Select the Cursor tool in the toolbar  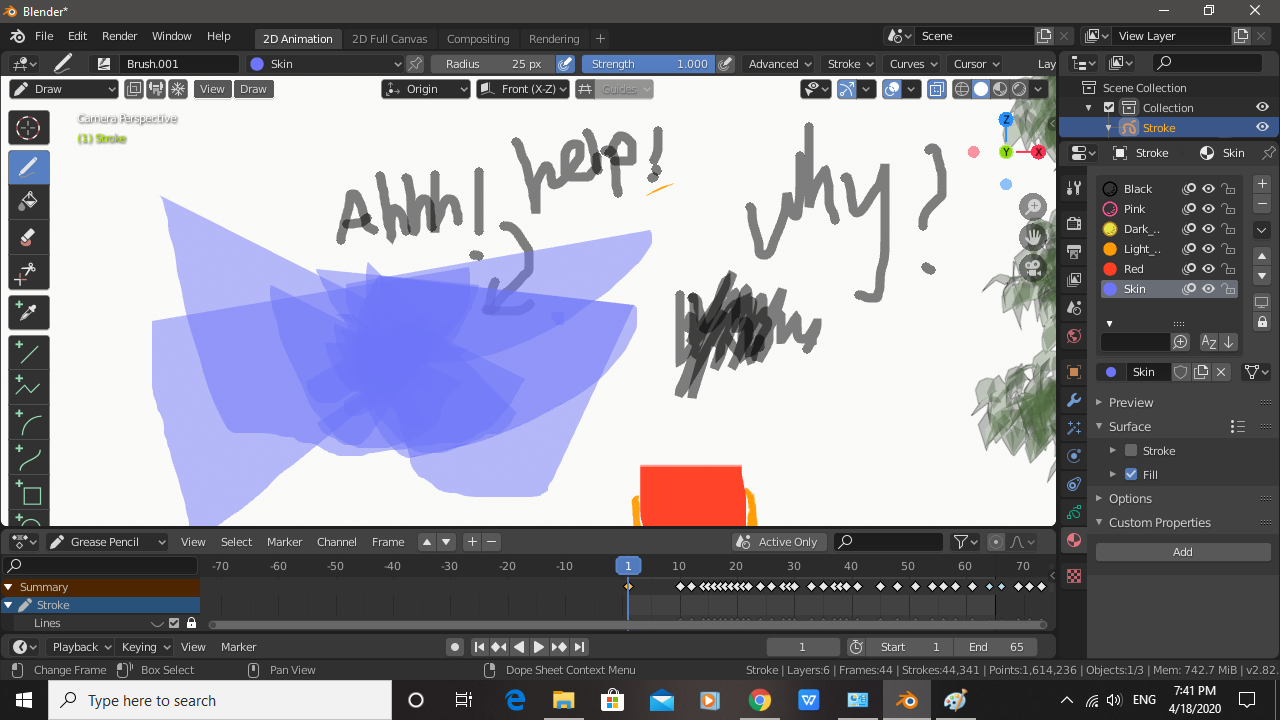(x=28, y=128)
